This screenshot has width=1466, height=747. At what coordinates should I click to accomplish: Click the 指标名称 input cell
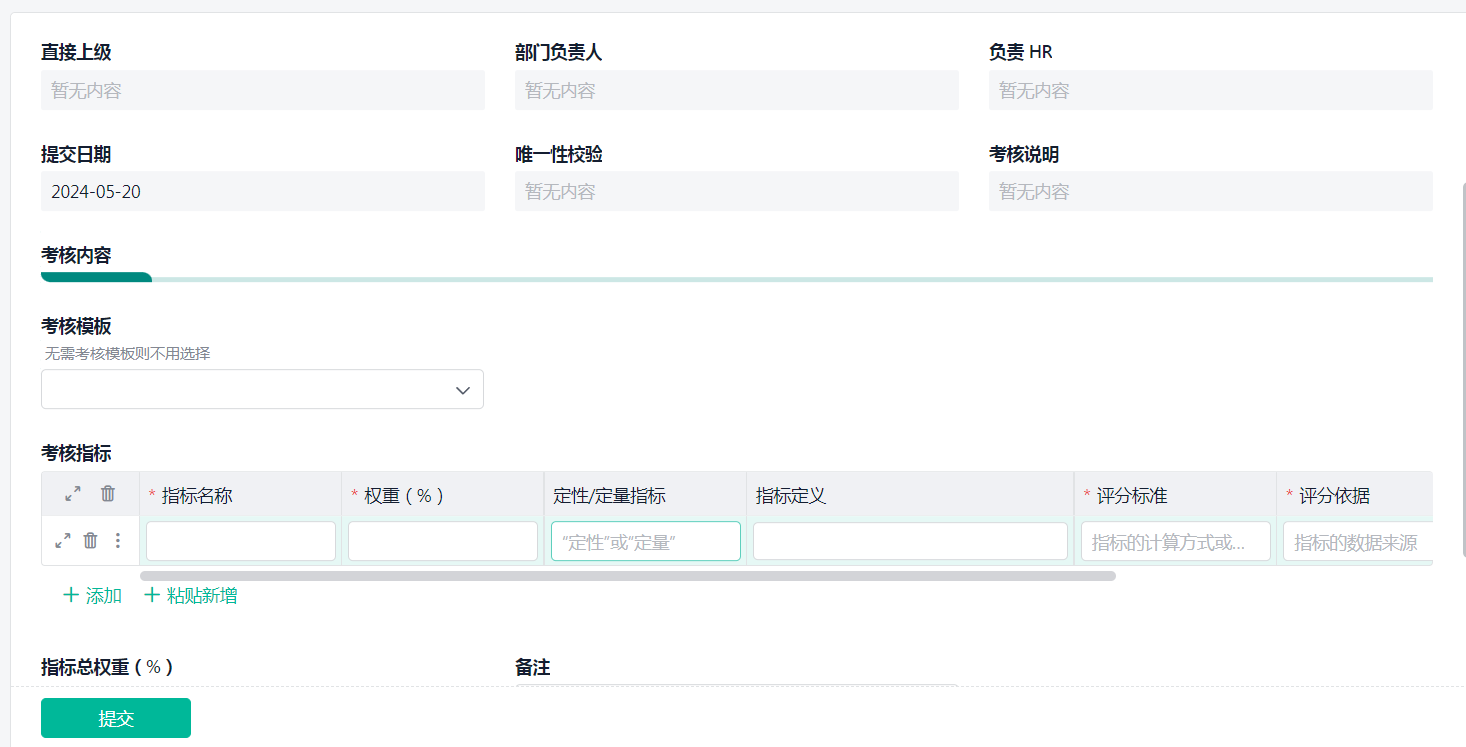(x=241, y=541)
